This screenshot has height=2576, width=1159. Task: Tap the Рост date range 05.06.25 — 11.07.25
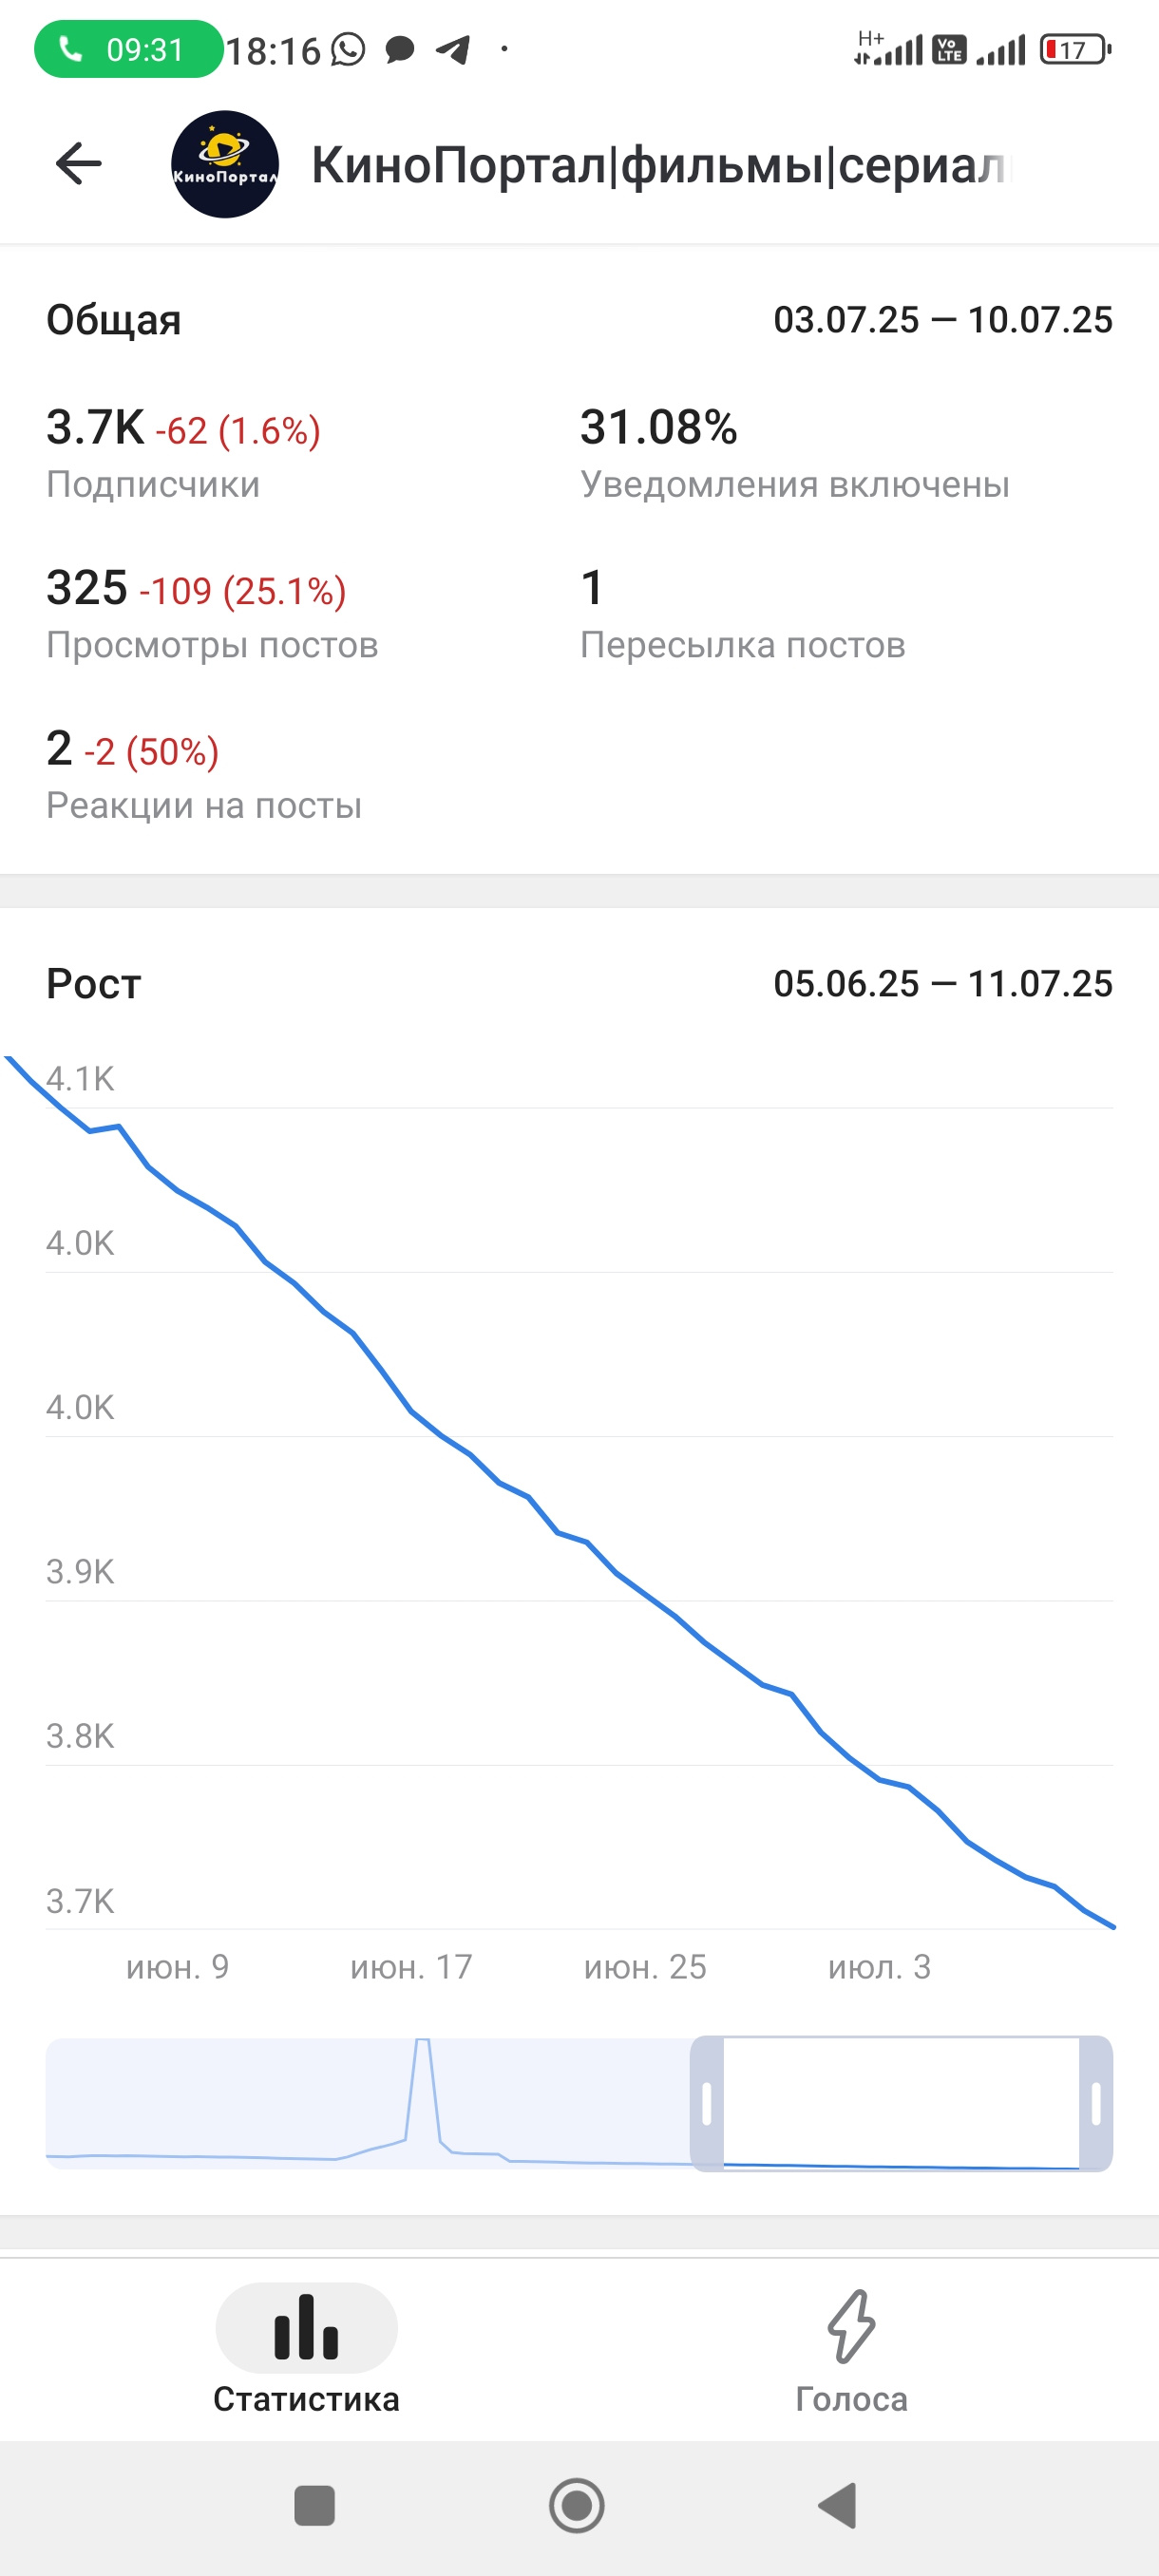[942, 983]
